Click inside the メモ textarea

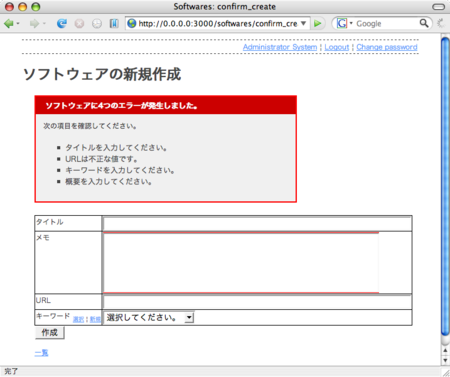pyautogui.click(x=241, y=262)
